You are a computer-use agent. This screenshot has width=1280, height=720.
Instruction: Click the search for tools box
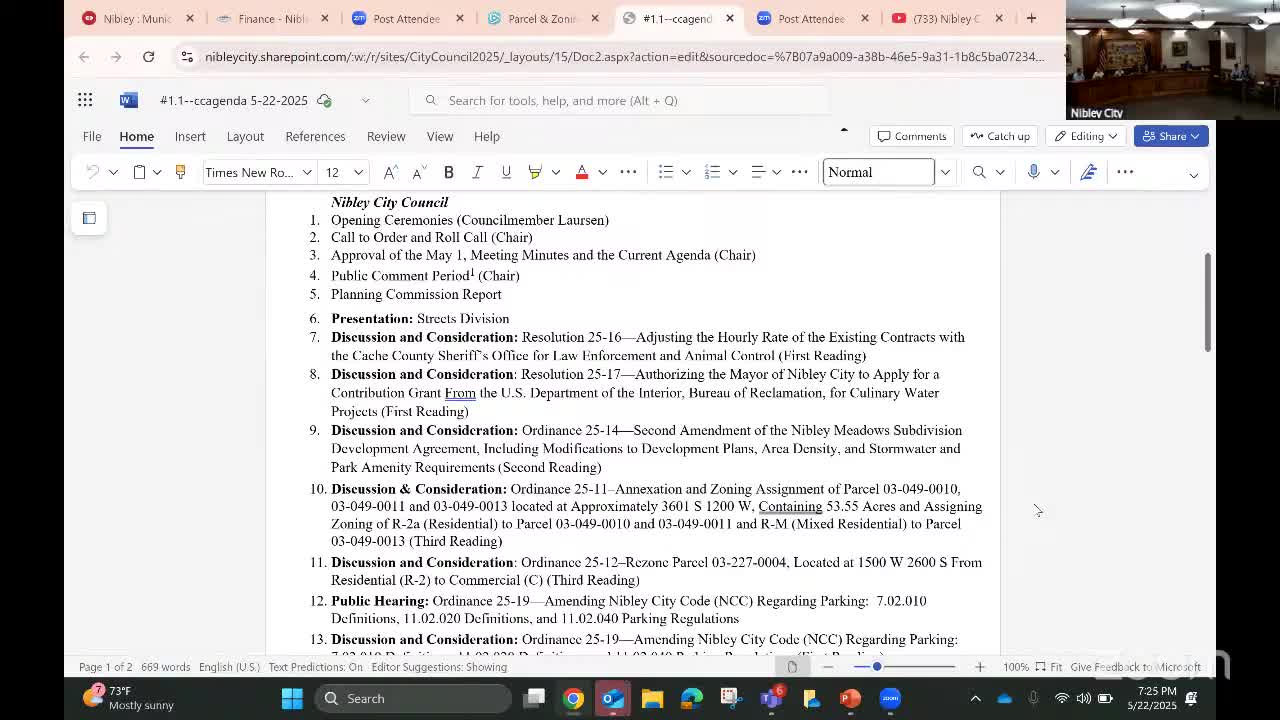(620, 100)
